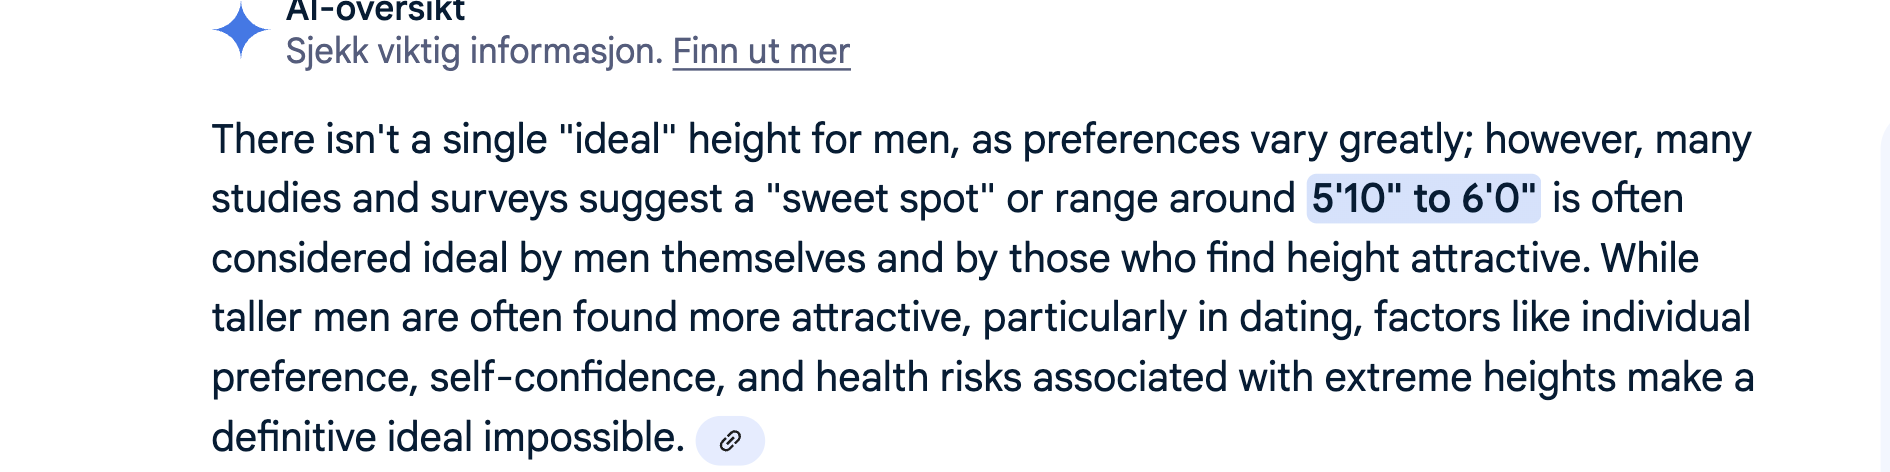Click "definitive ideal impossible." at paragraph end
The height and width of the screenshot is (472, 1890).
click(x=447, y=438)
